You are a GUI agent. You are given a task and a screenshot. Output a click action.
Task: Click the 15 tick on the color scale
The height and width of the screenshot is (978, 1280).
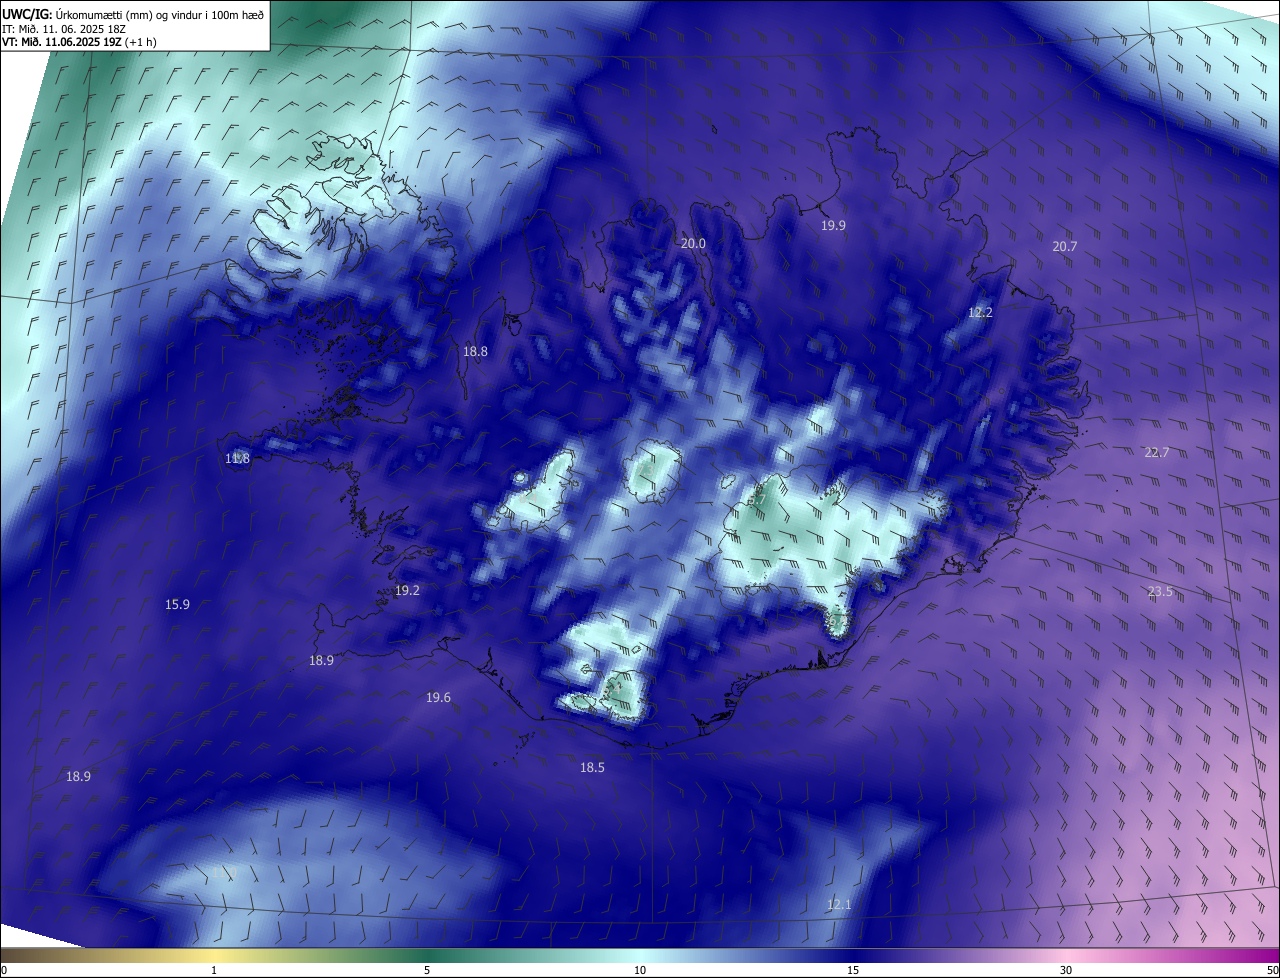(853, 970)
